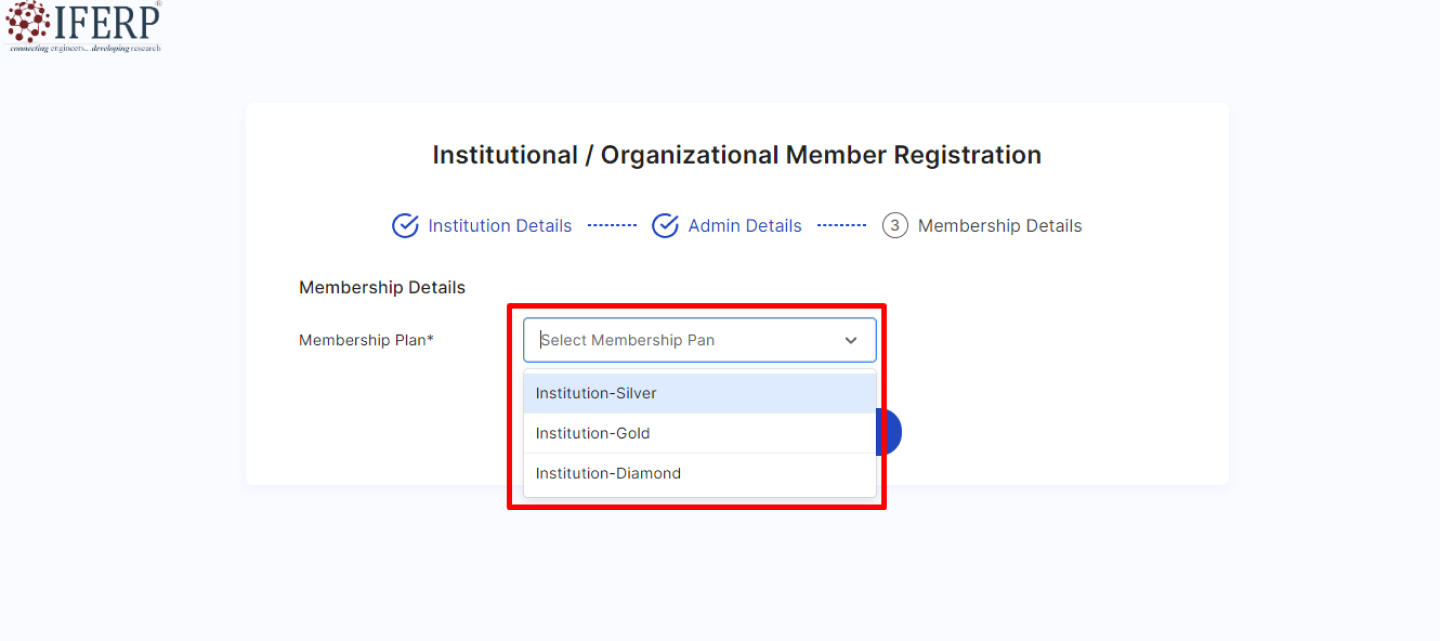Image resolution: width=1440 pixels, height=641 pixels.
Task: Click the chevron on the membership plan dropdown
Action: (851, 340)
